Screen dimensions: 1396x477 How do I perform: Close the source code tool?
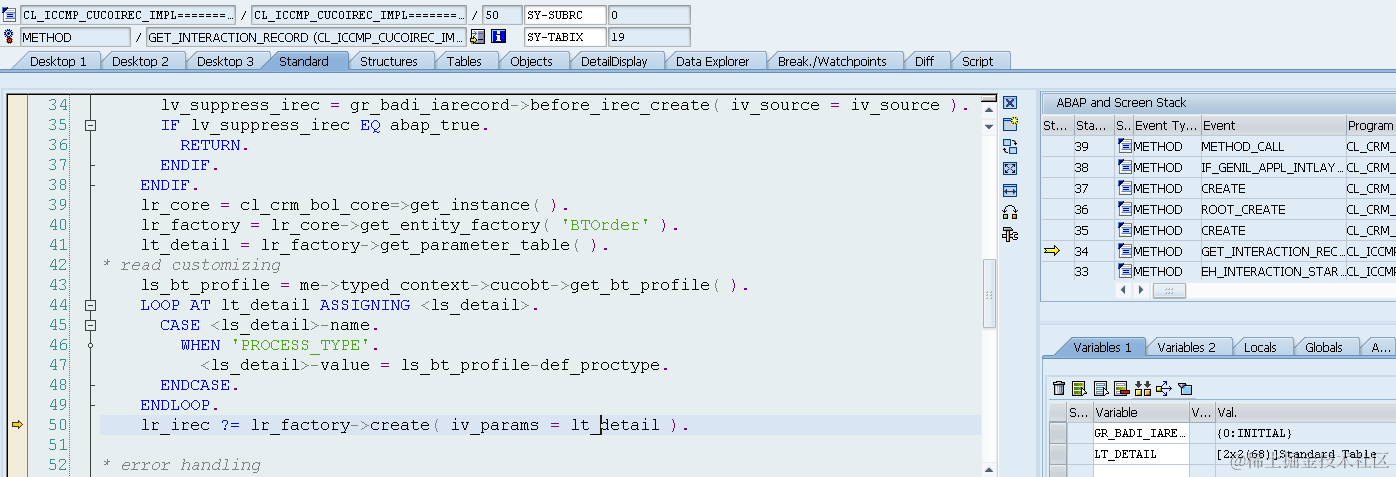tap(1010, 102)
